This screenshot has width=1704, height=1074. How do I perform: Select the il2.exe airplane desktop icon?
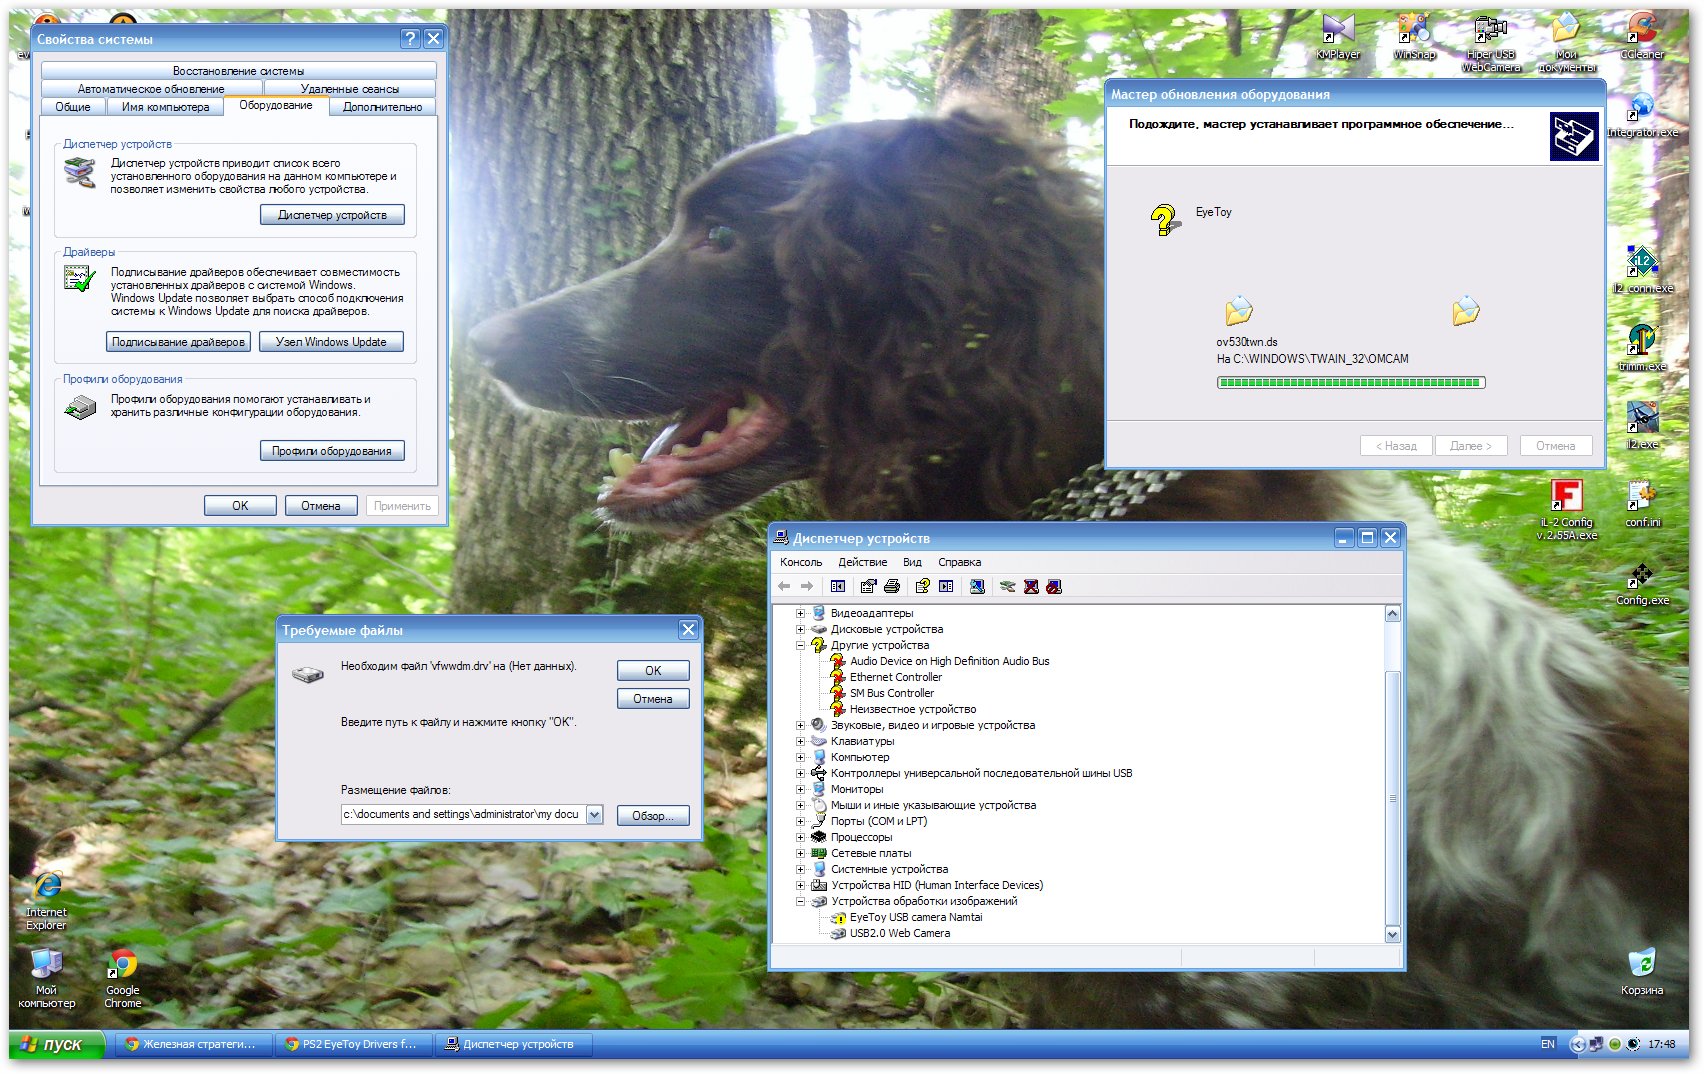(x=1642, y=428)
